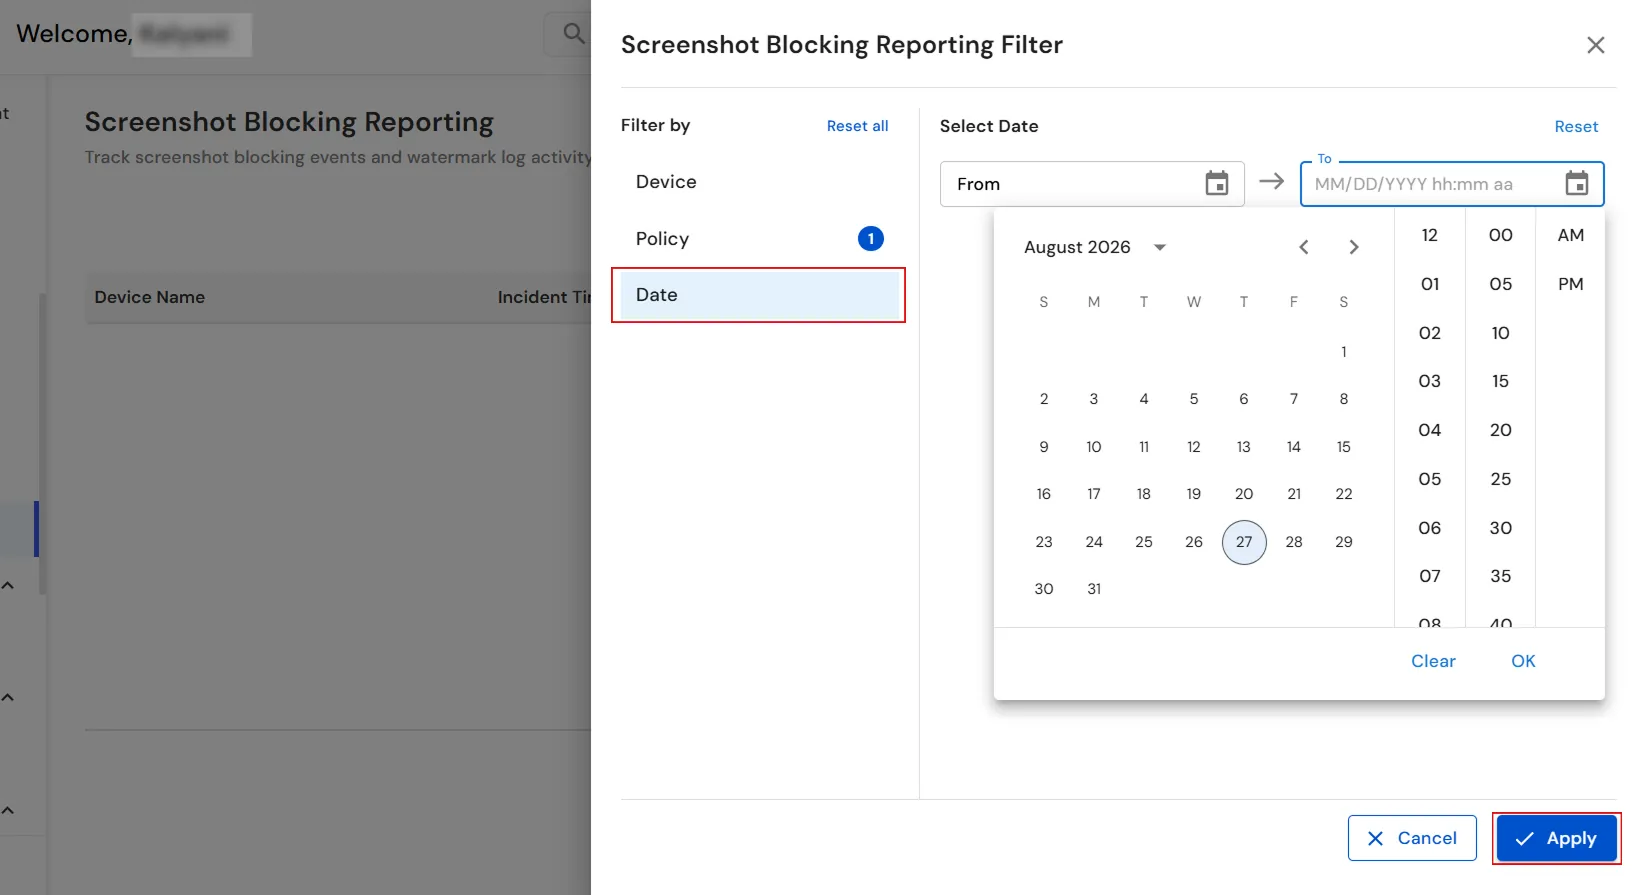This screenshot has width=1638, height=895.
Task: Pick August 9 on the calendar
Action: tap(1044, 447)
